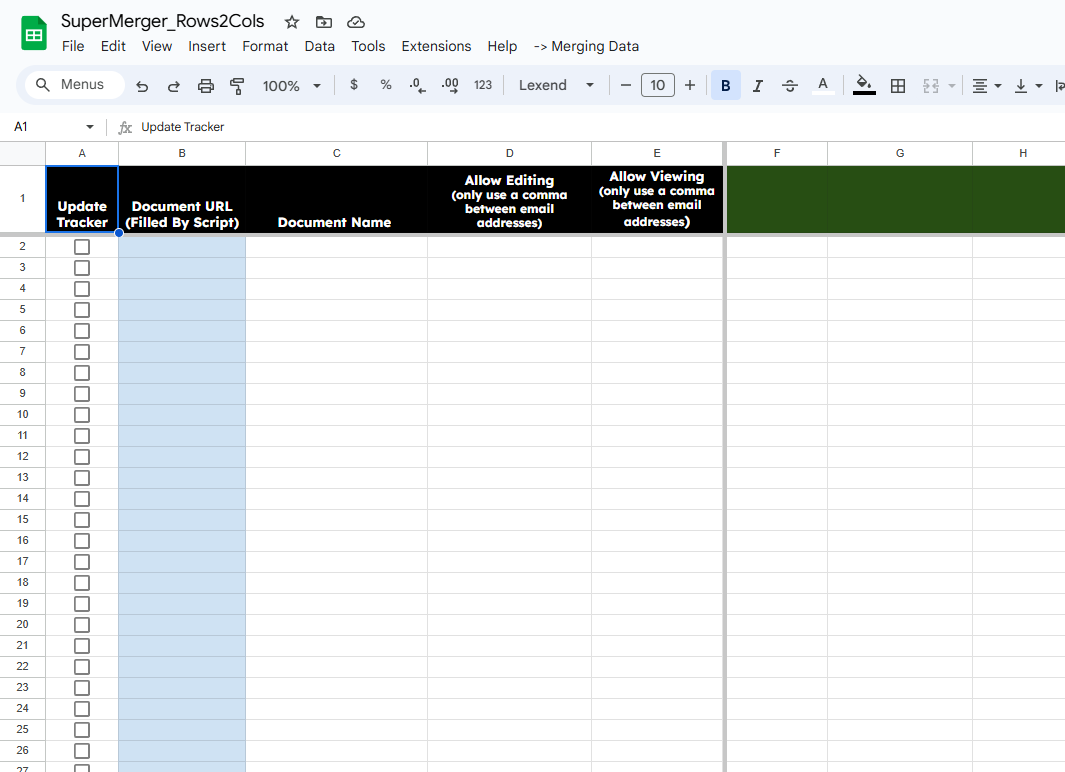The width and height of the screenshot is (1065, 772).
Task: Open the text color picker
Action: click(823, 86)
